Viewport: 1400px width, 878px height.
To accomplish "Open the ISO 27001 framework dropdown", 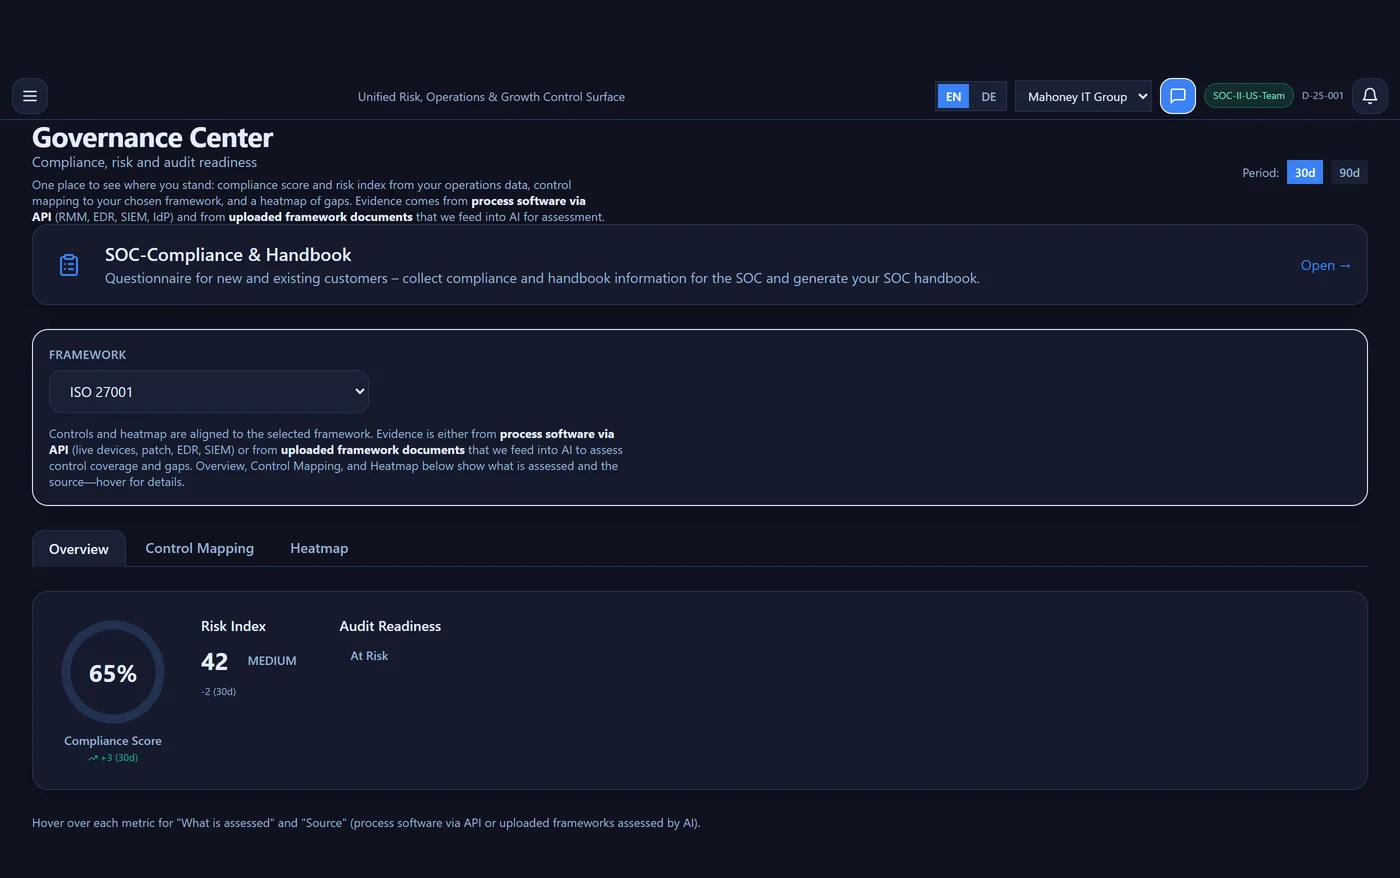I will [208, 391].
